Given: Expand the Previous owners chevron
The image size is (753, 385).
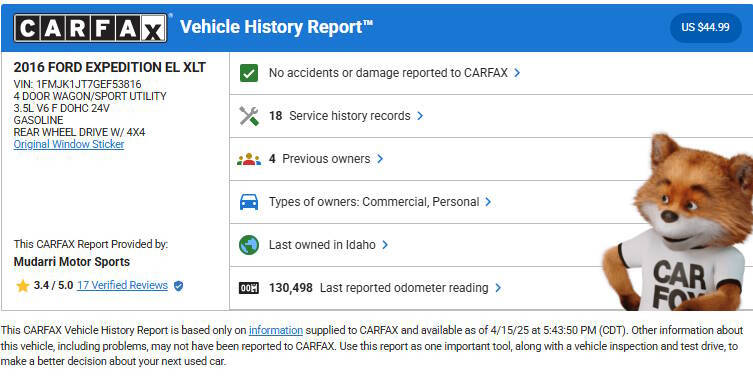Looking at the screenshot, I should tap(380, 159).
